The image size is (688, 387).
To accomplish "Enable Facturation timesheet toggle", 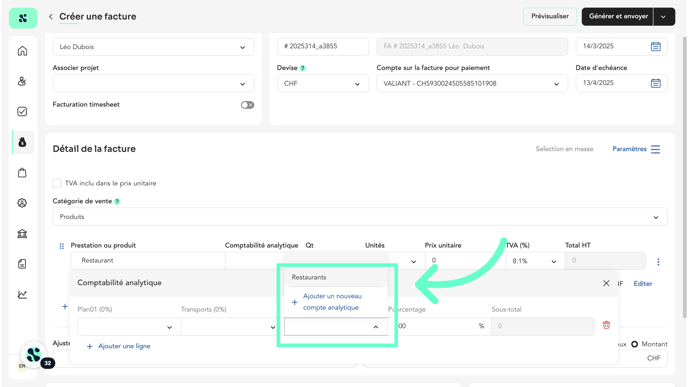I will (x=247, y=105).
